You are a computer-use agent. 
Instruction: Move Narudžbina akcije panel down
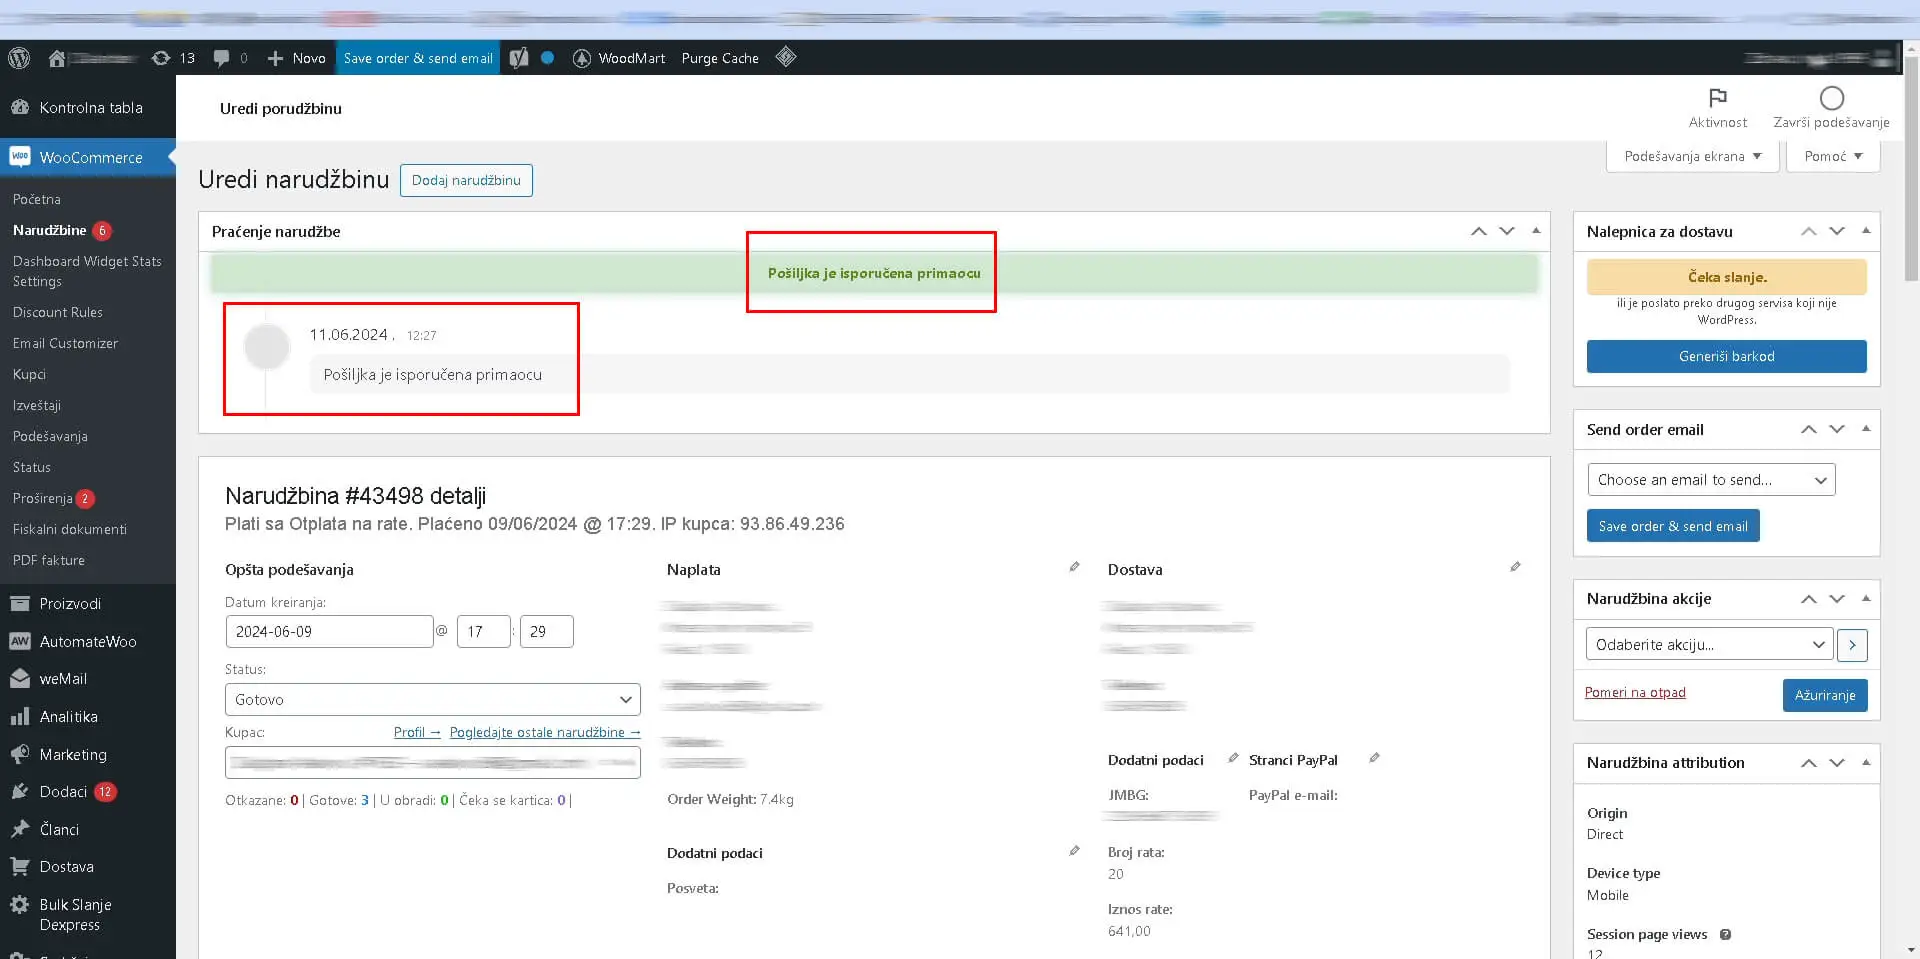click(x=1837, y=599)
